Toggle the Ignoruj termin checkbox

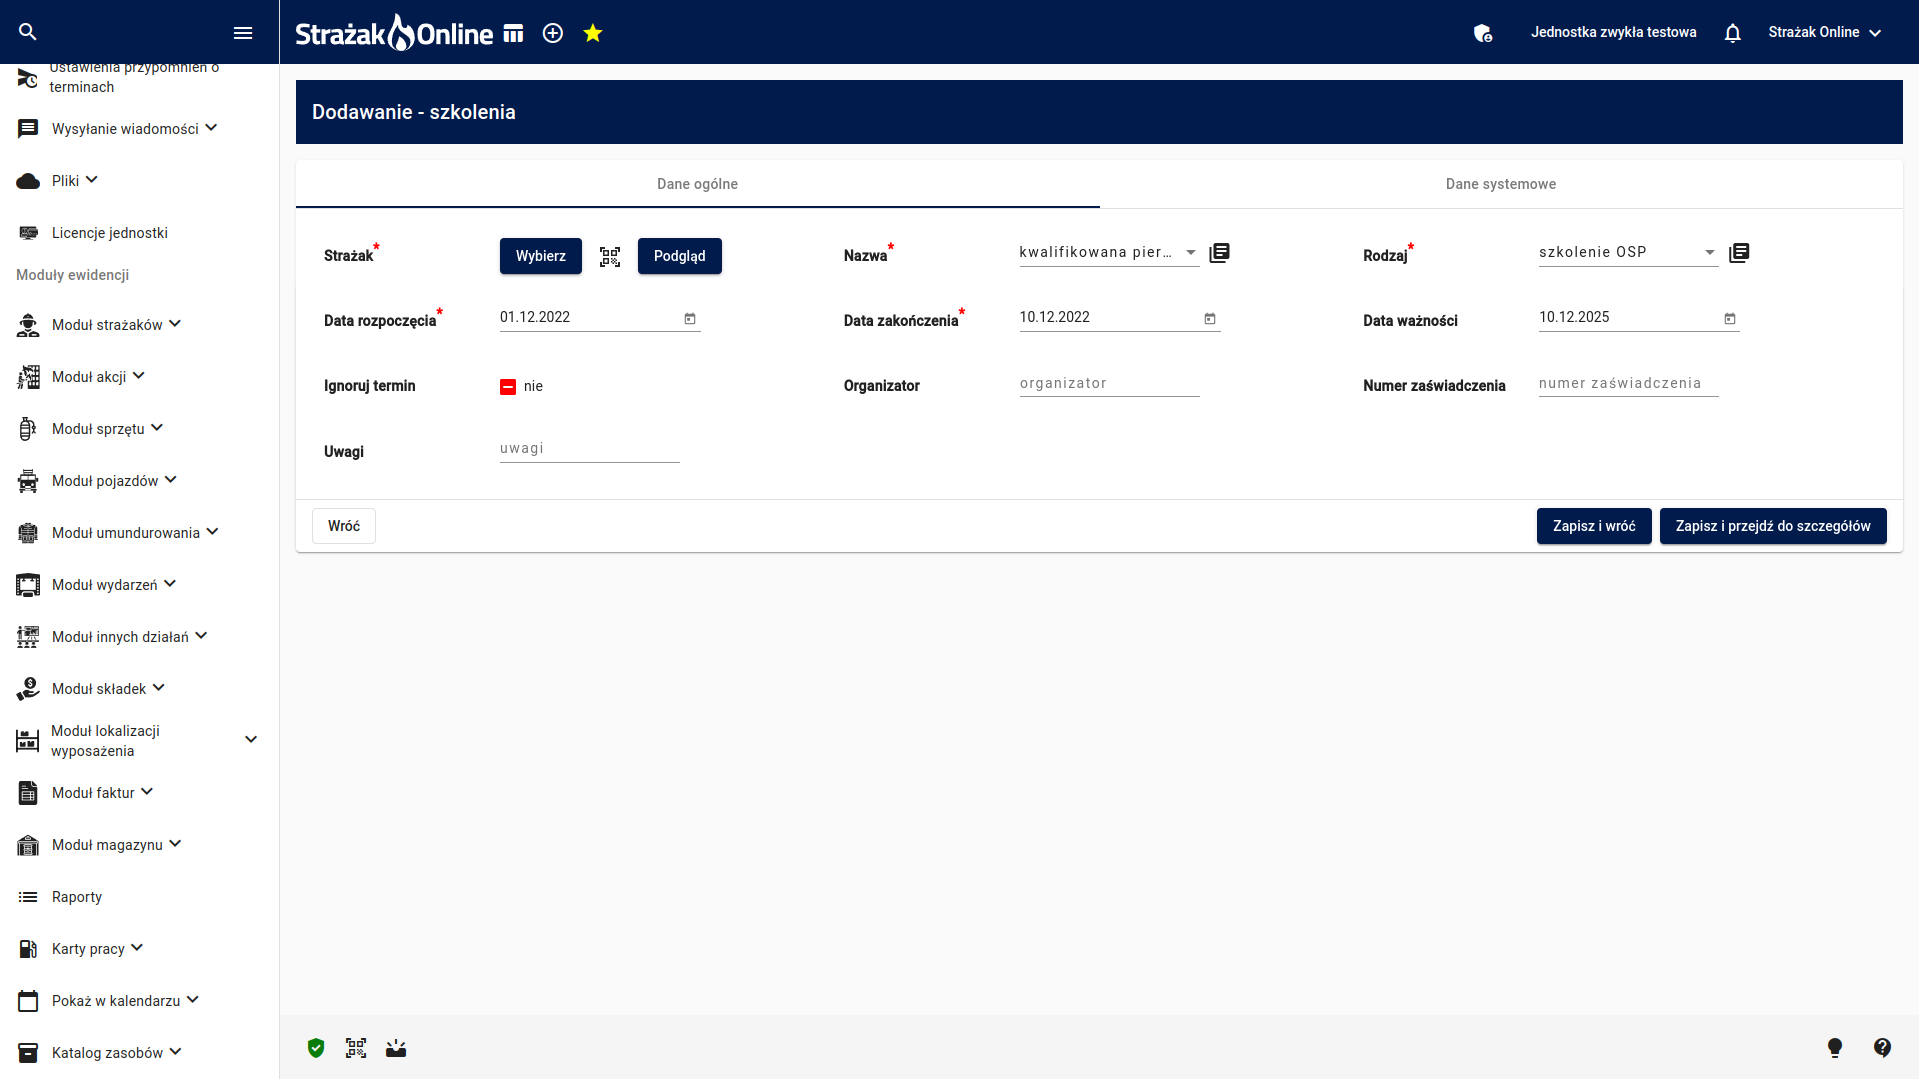tap(508, 387)
